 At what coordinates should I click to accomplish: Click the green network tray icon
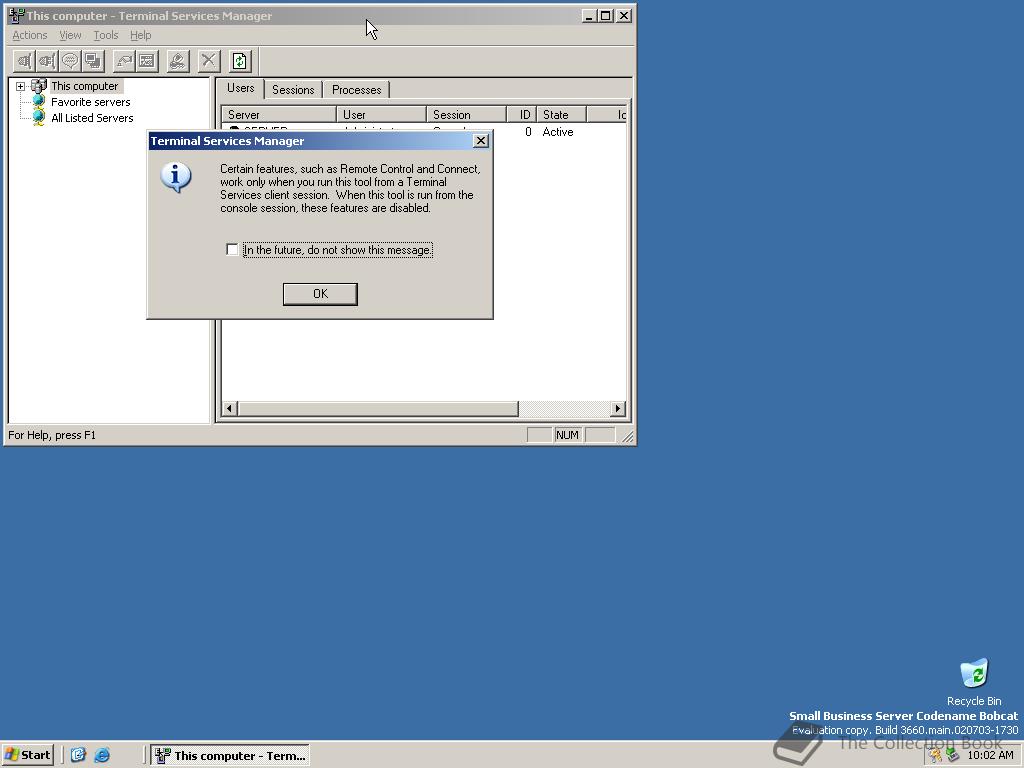pyautogui.click(x=953, y=756)
